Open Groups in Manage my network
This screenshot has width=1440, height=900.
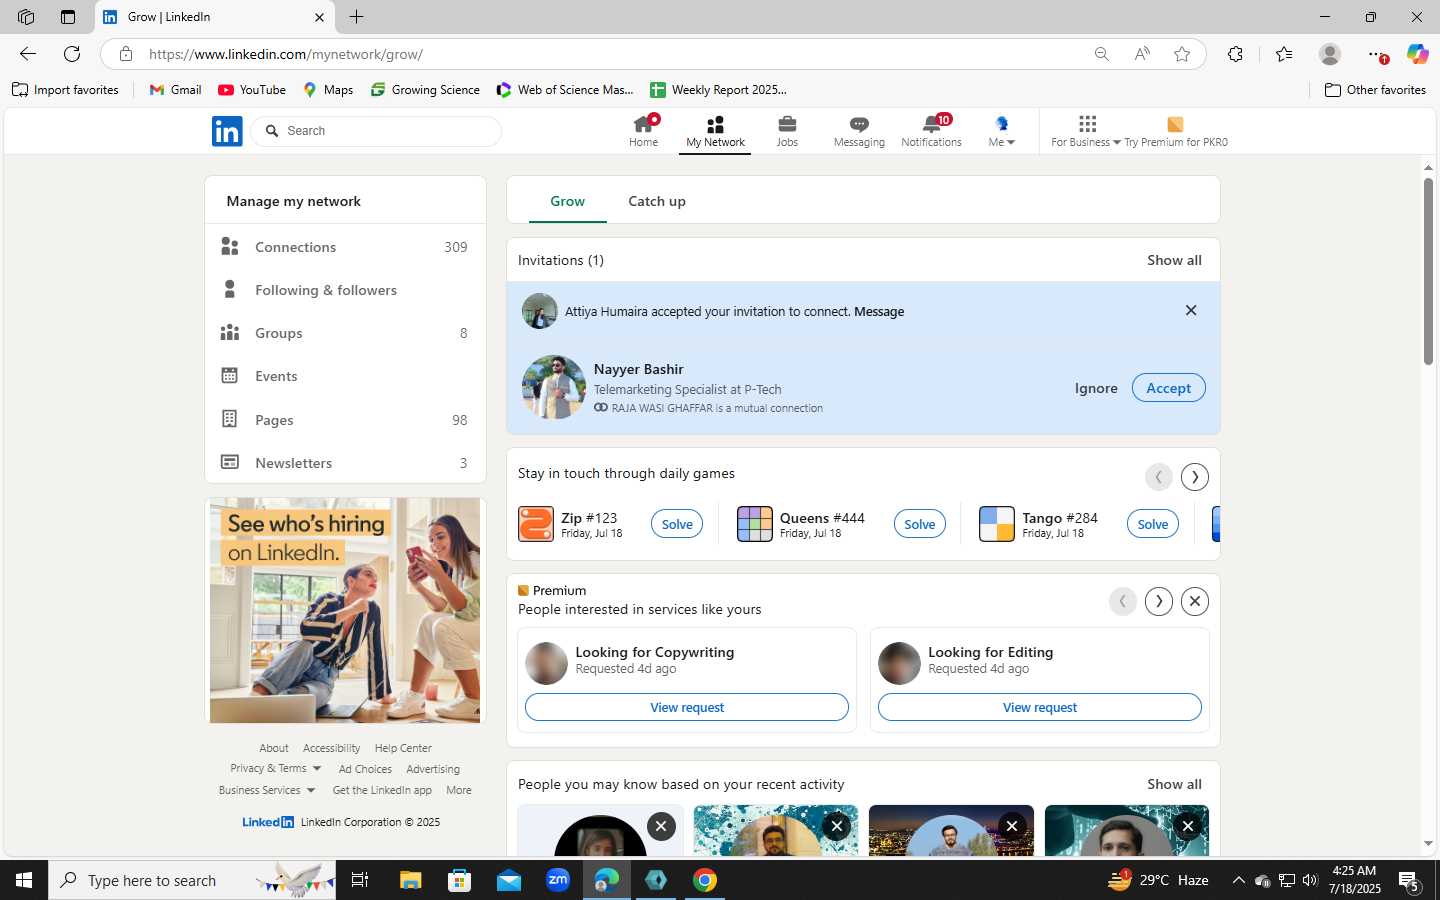tap(345, 333)
